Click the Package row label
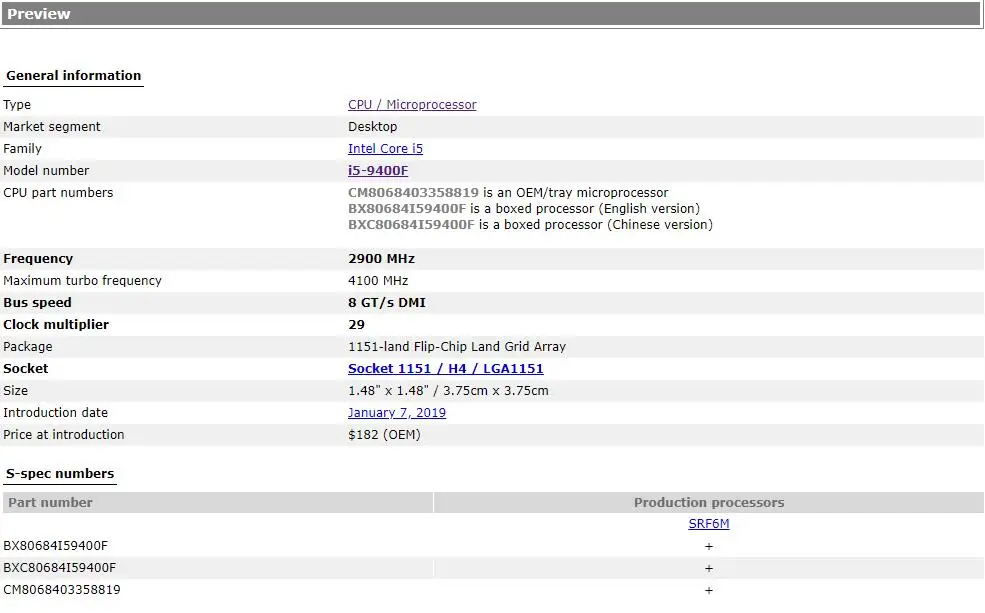 (28, 347)
